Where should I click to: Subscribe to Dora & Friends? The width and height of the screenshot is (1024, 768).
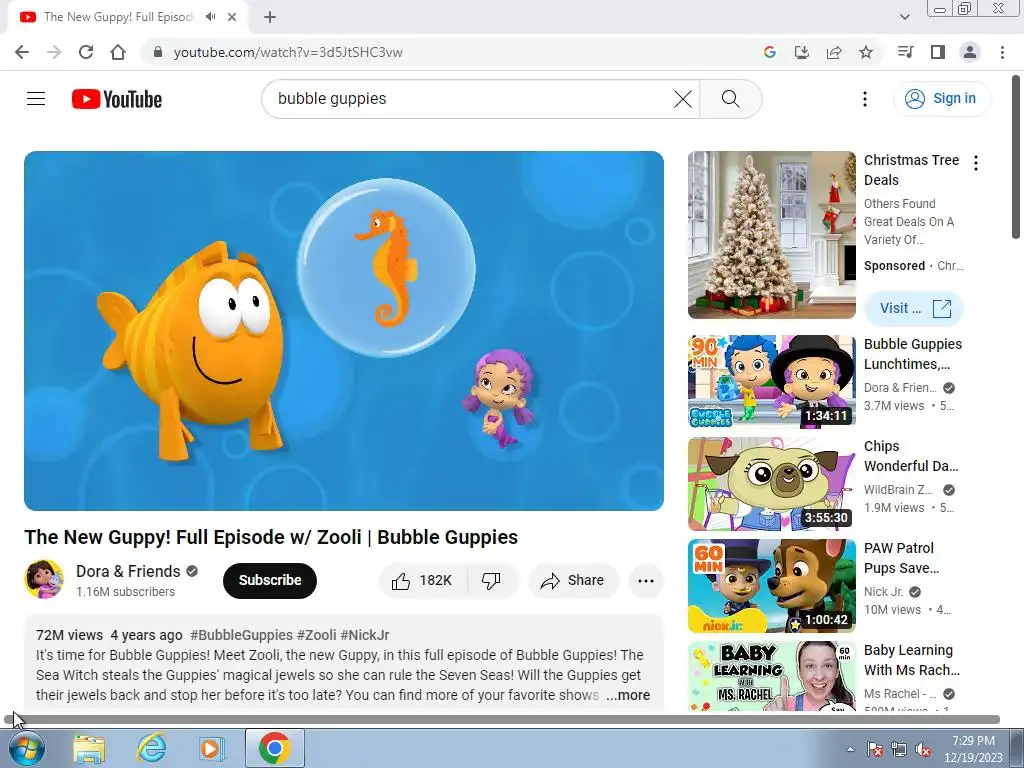click(270, 581)
